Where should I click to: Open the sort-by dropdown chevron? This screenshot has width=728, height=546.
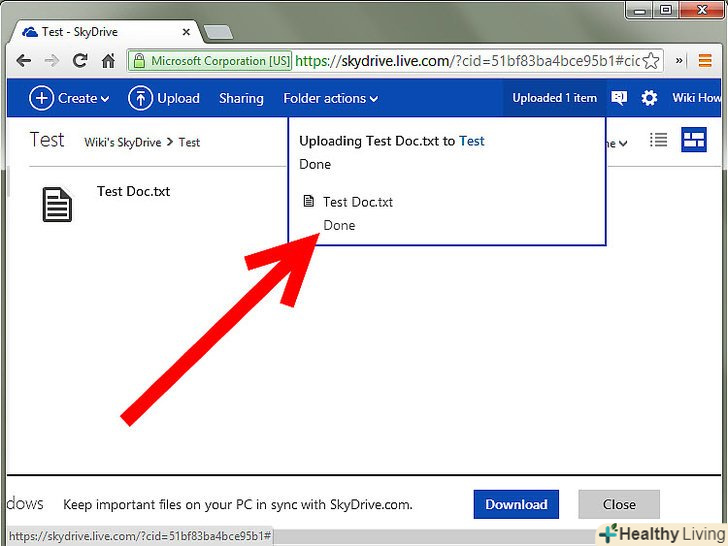coord(622,143)
